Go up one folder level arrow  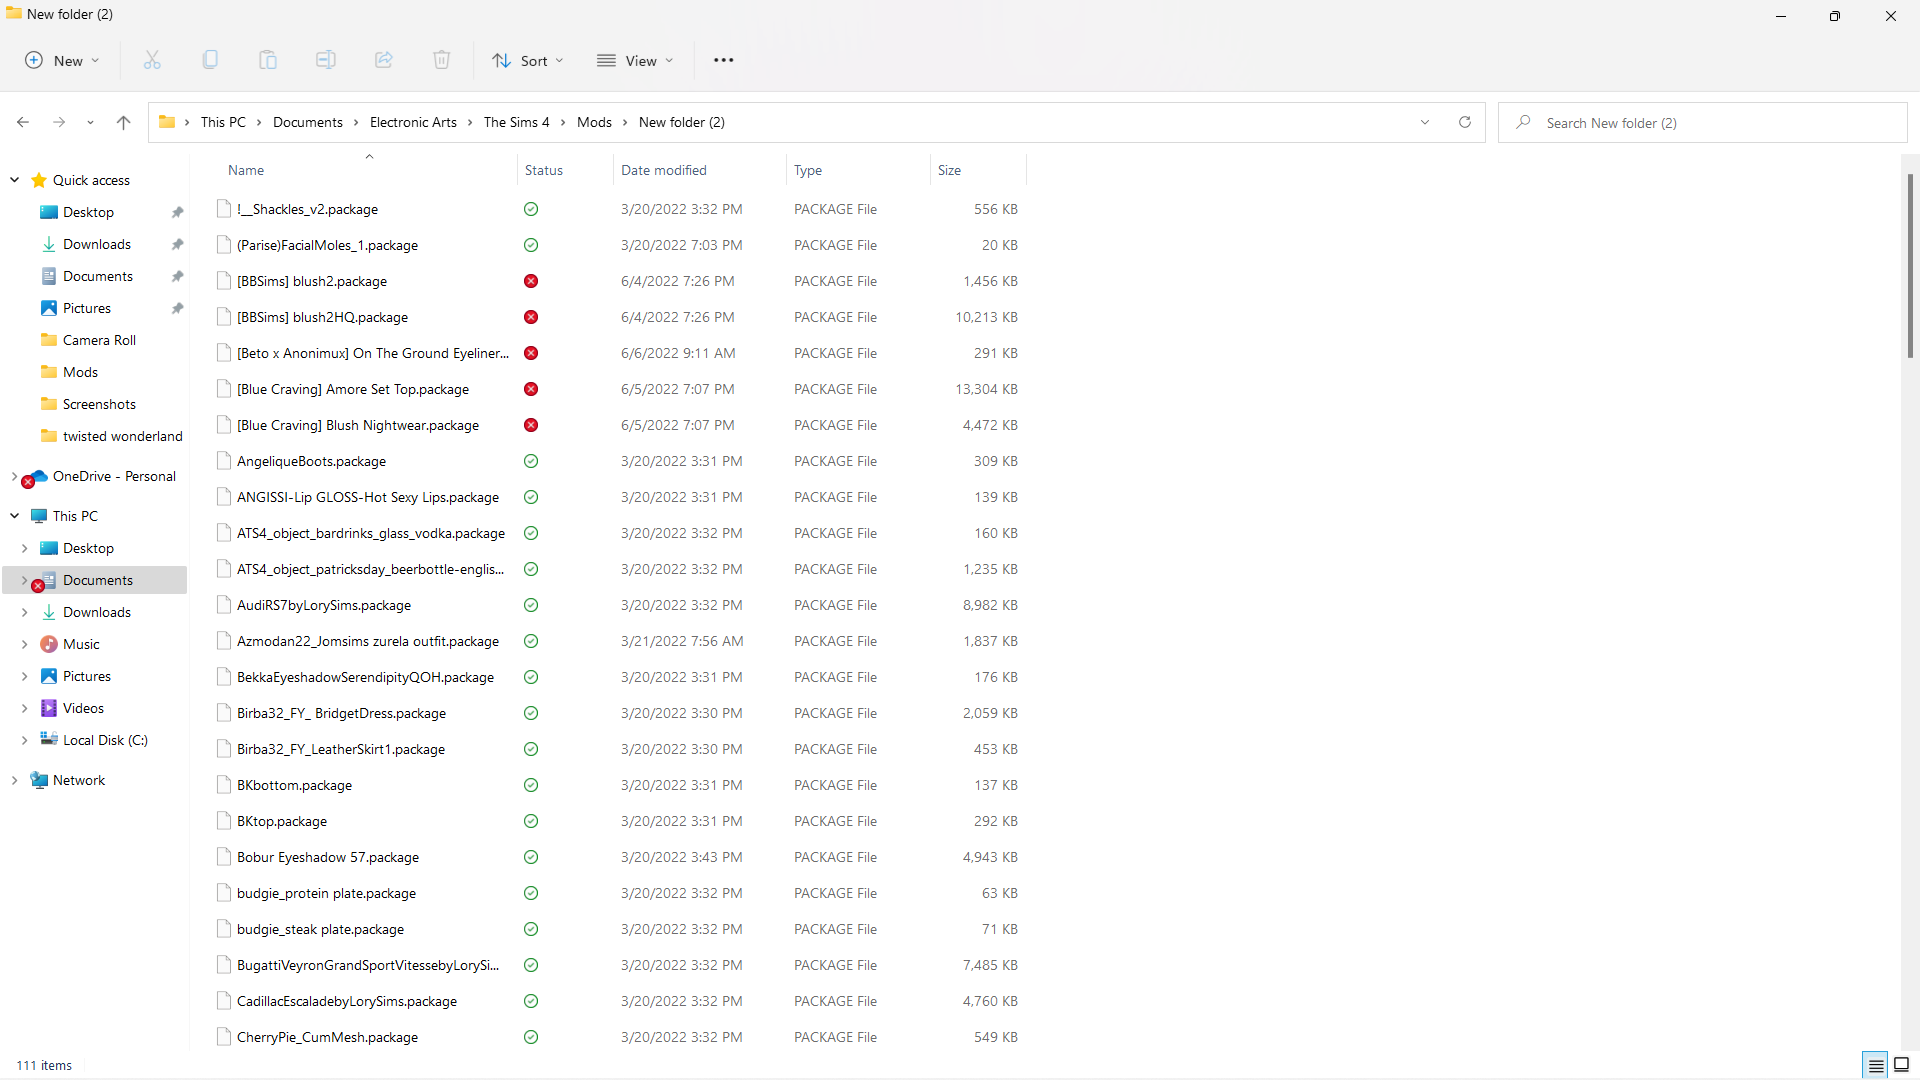[124, 122]
